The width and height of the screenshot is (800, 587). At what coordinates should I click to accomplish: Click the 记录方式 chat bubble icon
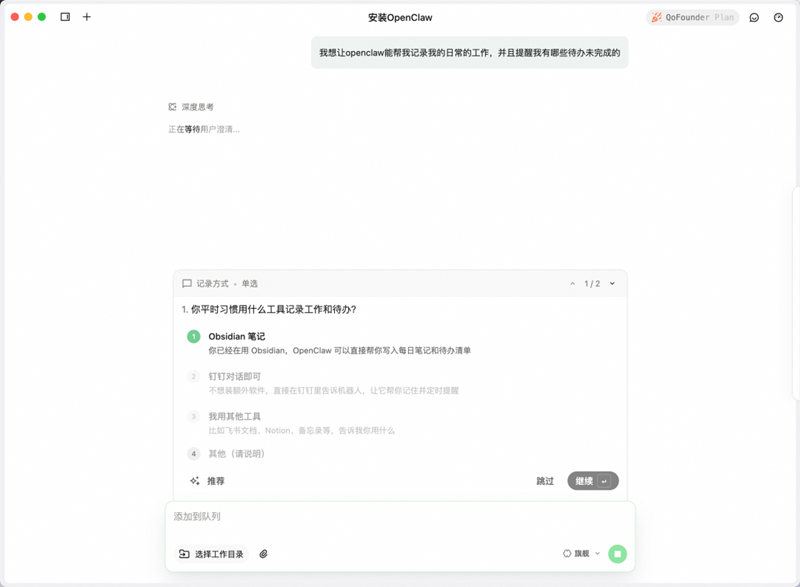[x=187, y=284]
